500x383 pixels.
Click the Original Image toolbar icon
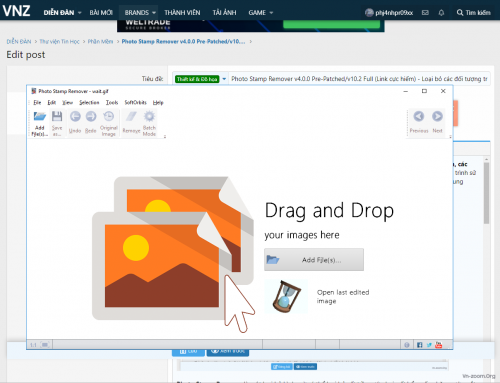pos(109,116)
